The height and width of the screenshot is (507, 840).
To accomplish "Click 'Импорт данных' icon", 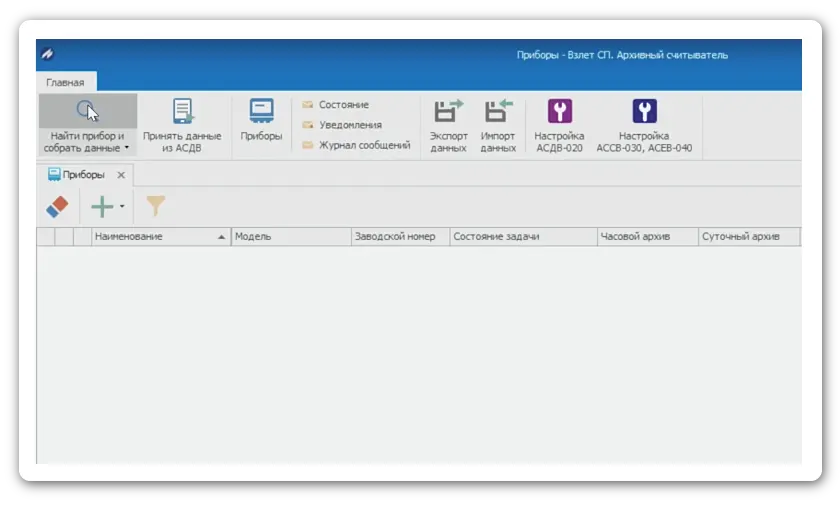I will pos(498,111).
